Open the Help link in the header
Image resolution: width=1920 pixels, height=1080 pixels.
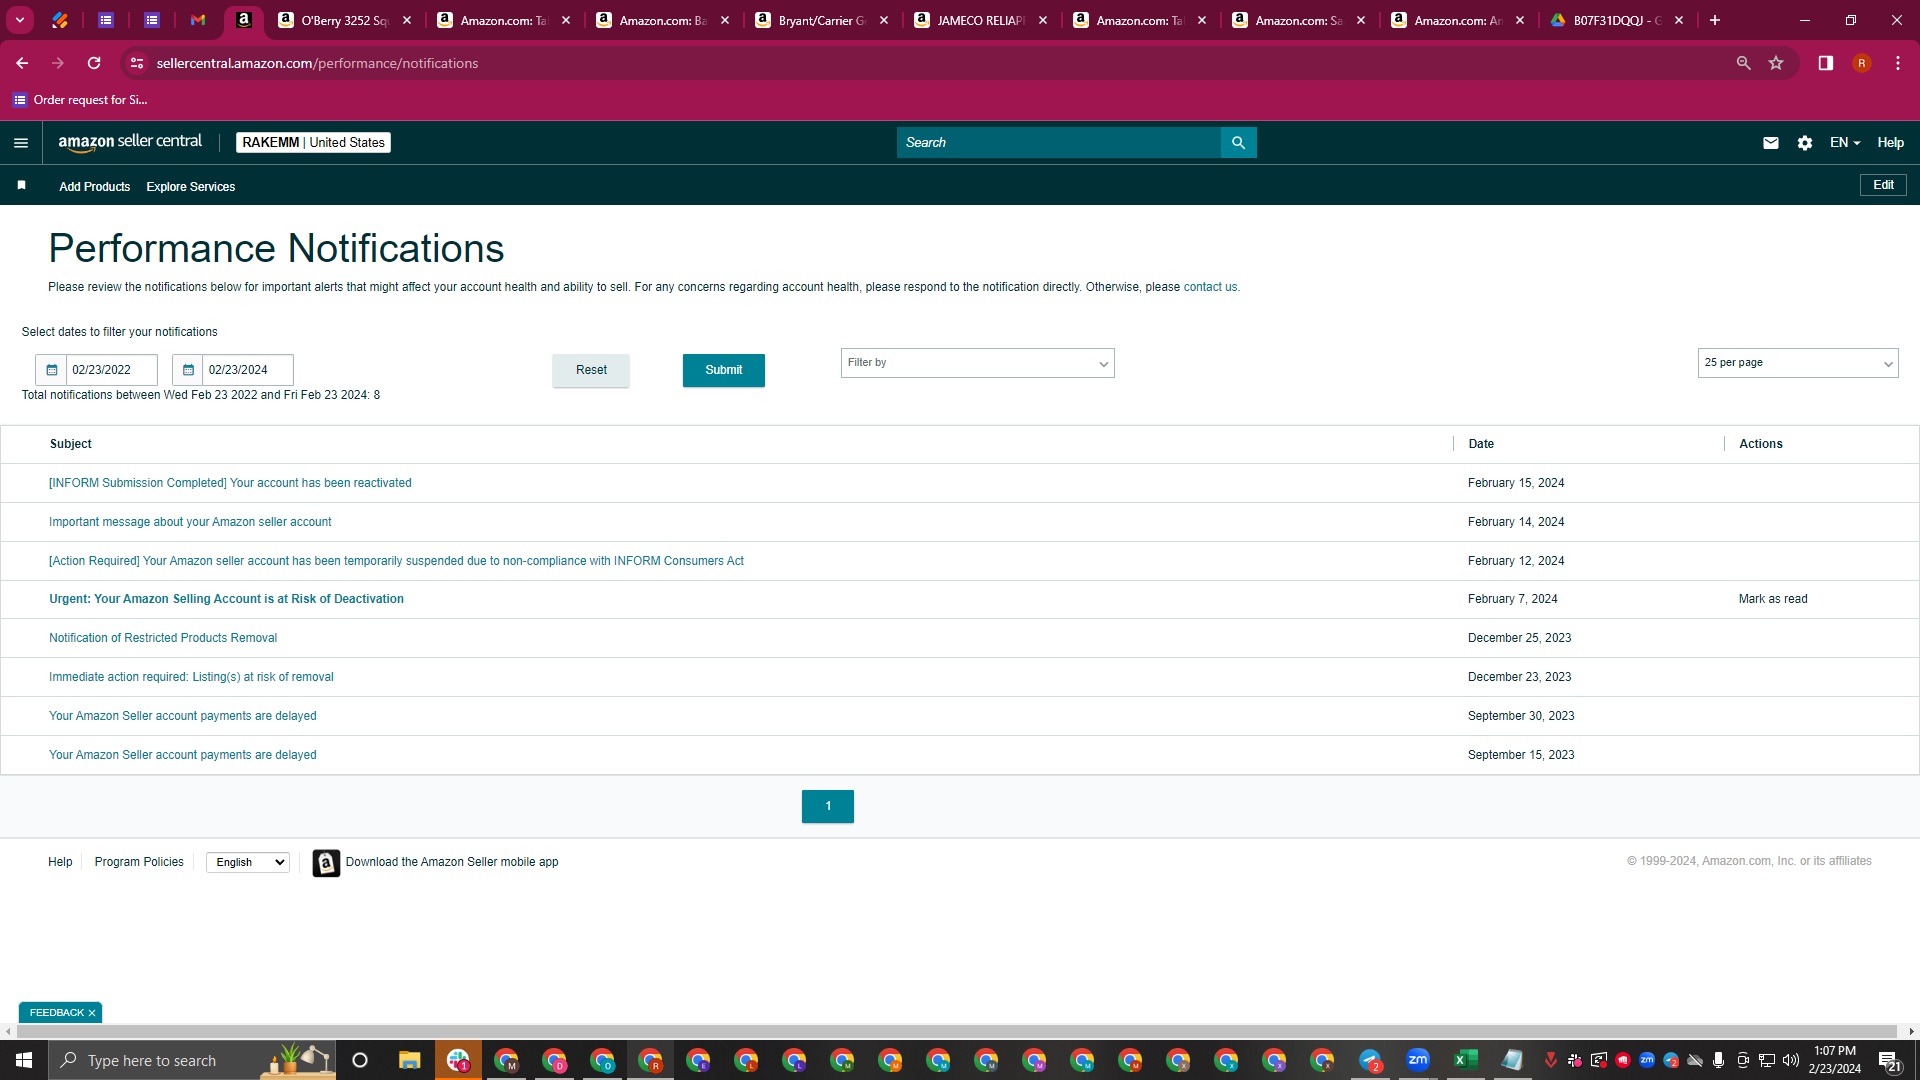pos(1890,143)
